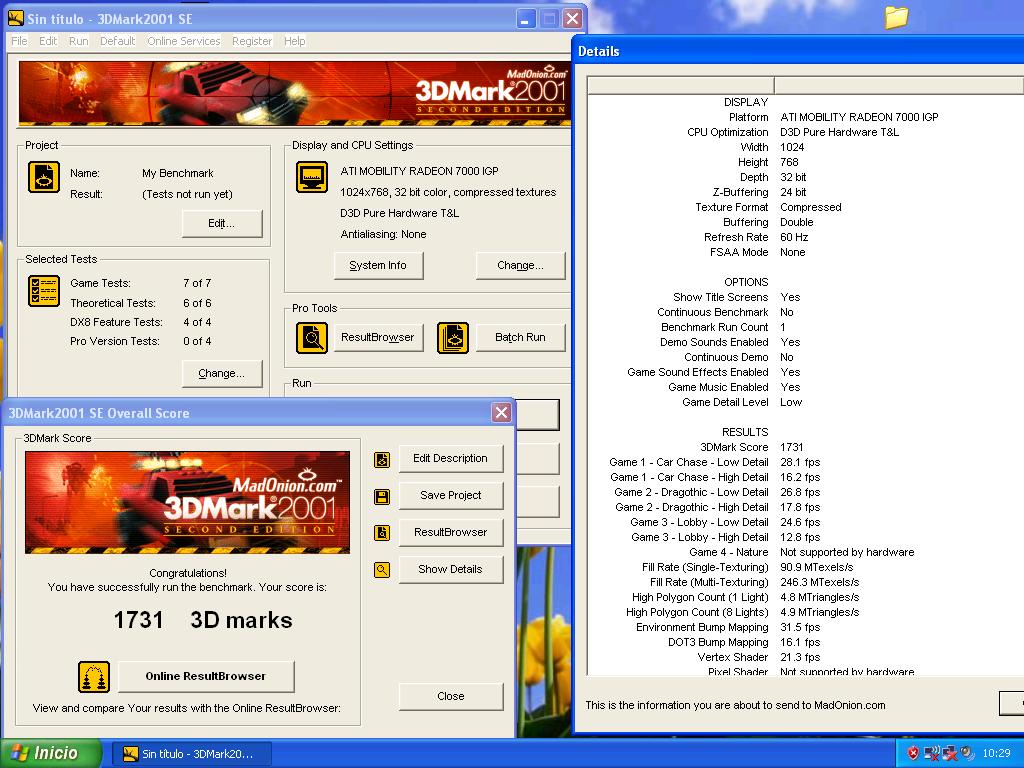The height and width of the screenshot is (768, 1024).
Task: Click Save Project
Action: tap(451, 496)
